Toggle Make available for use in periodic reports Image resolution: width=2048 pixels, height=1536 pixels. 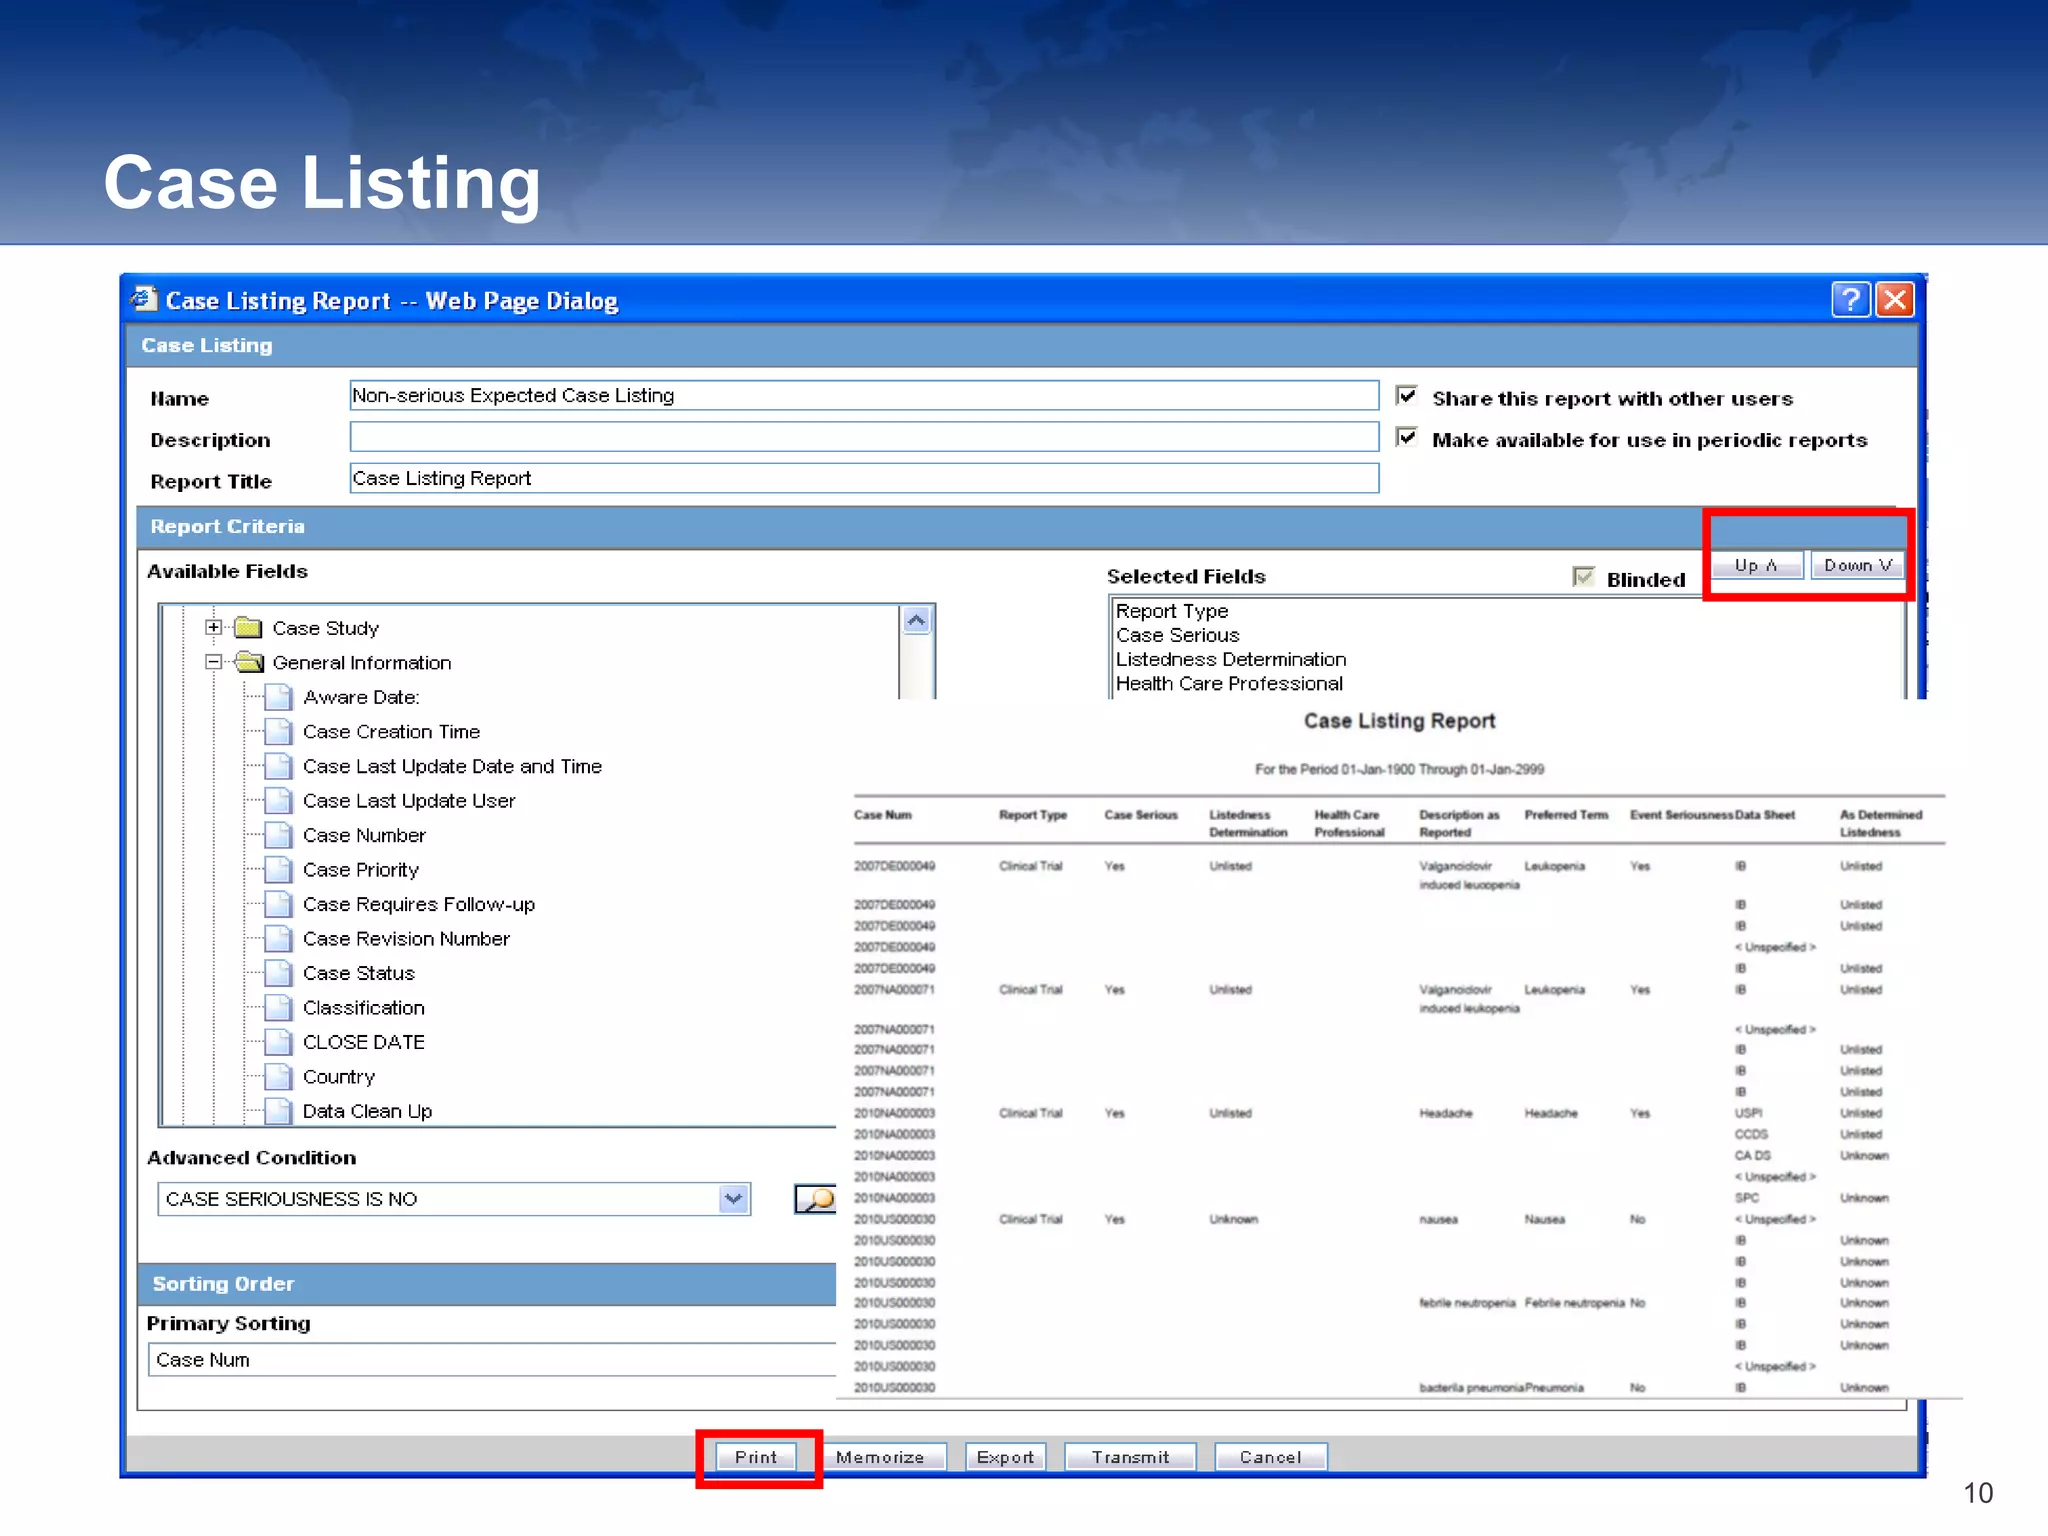click(1406, 438)
